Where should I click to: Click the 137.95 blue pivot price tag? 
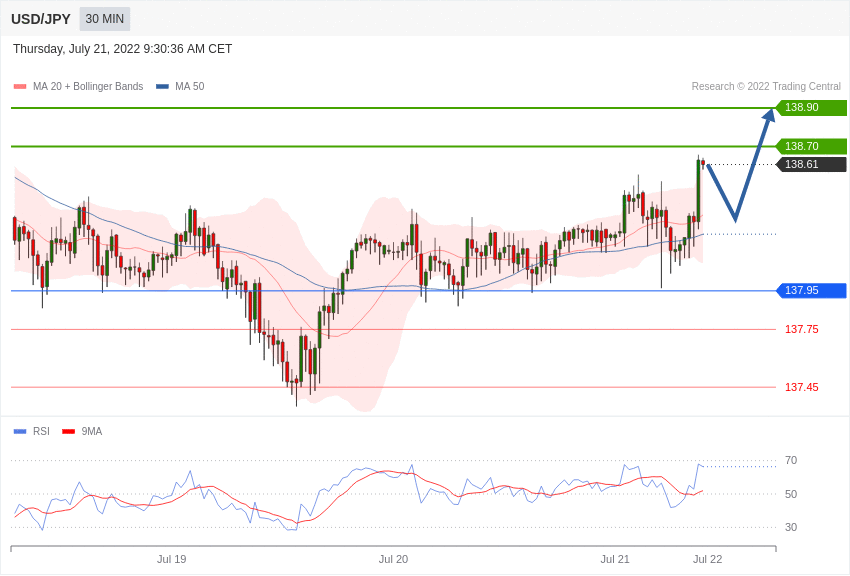(811, 290)
